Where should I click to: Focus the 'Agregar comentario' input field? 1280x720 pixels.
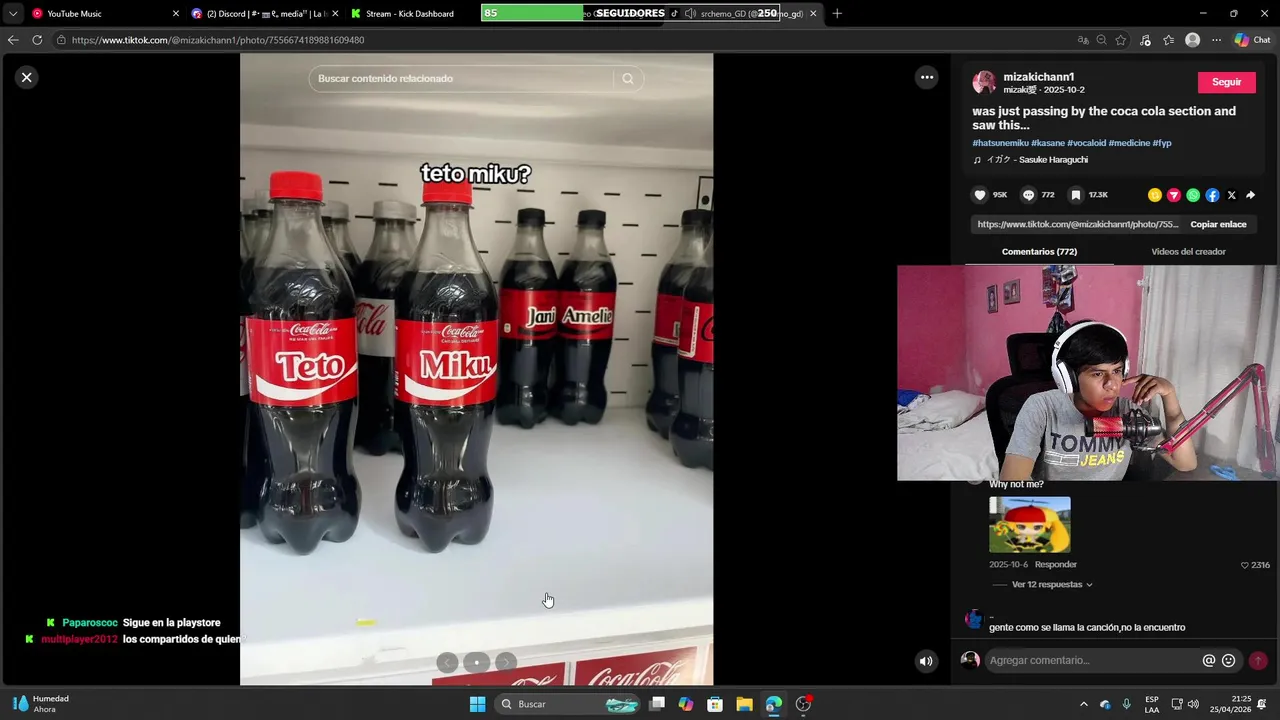[x=1092, y=660]
